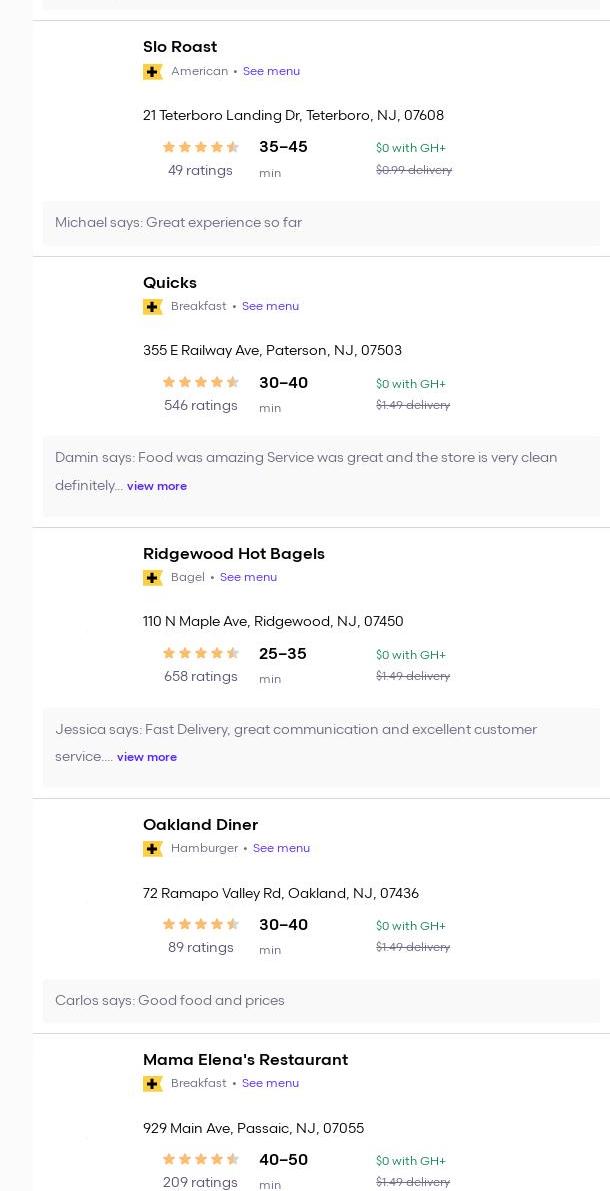Screen dimensions: 610x1191
Task: Open the Mama Elena's Restaurant title
Action: pyautogui.click(x=245, y=1060)
